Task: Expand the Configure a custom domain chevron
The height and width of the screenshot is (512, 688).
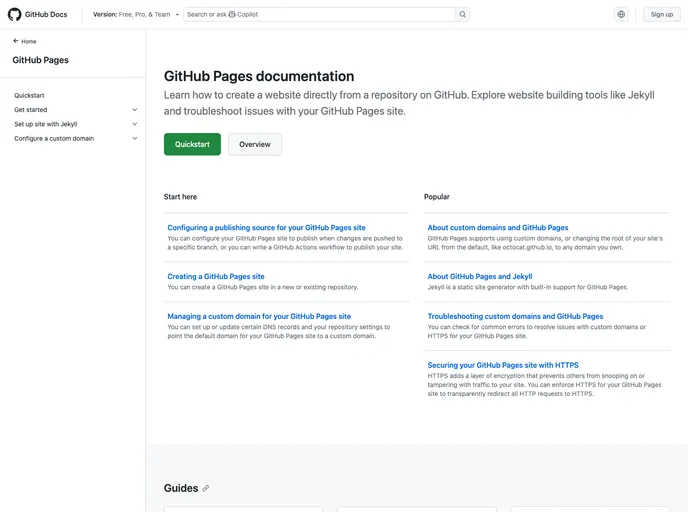Action: tap(135, 138)
